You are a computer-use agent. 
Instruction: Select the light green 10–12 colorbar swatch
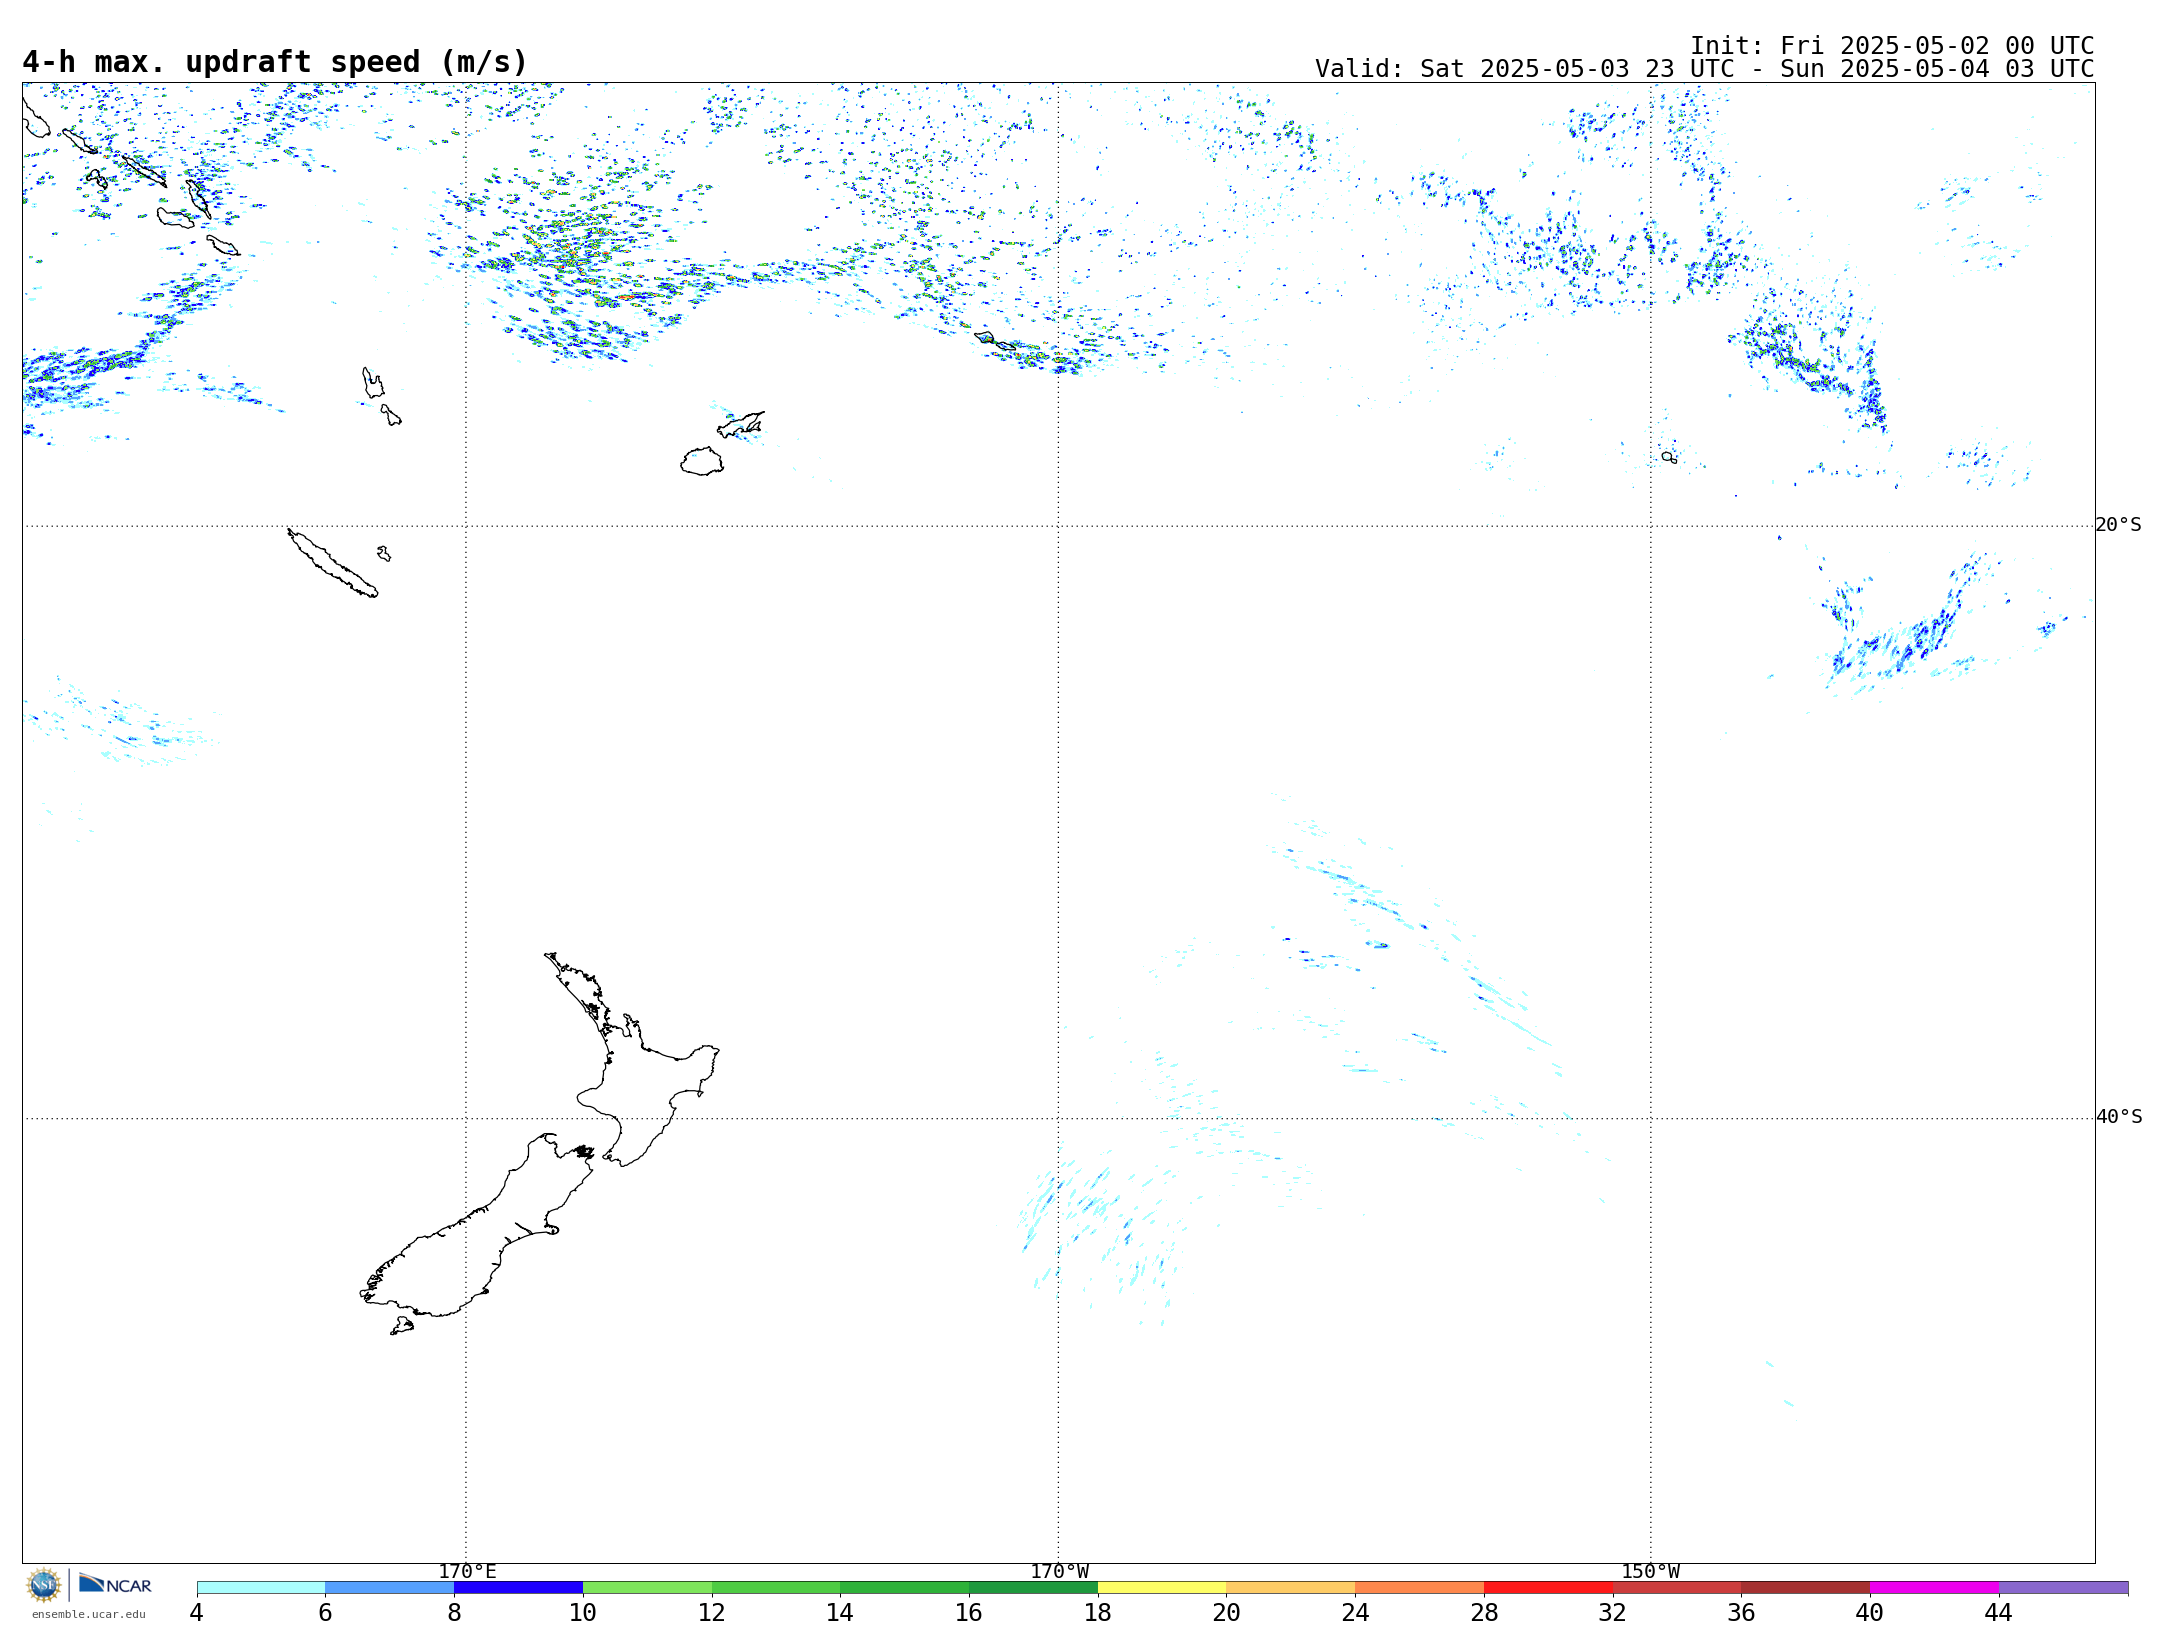pyautogui.click(x=647, y=1587)
